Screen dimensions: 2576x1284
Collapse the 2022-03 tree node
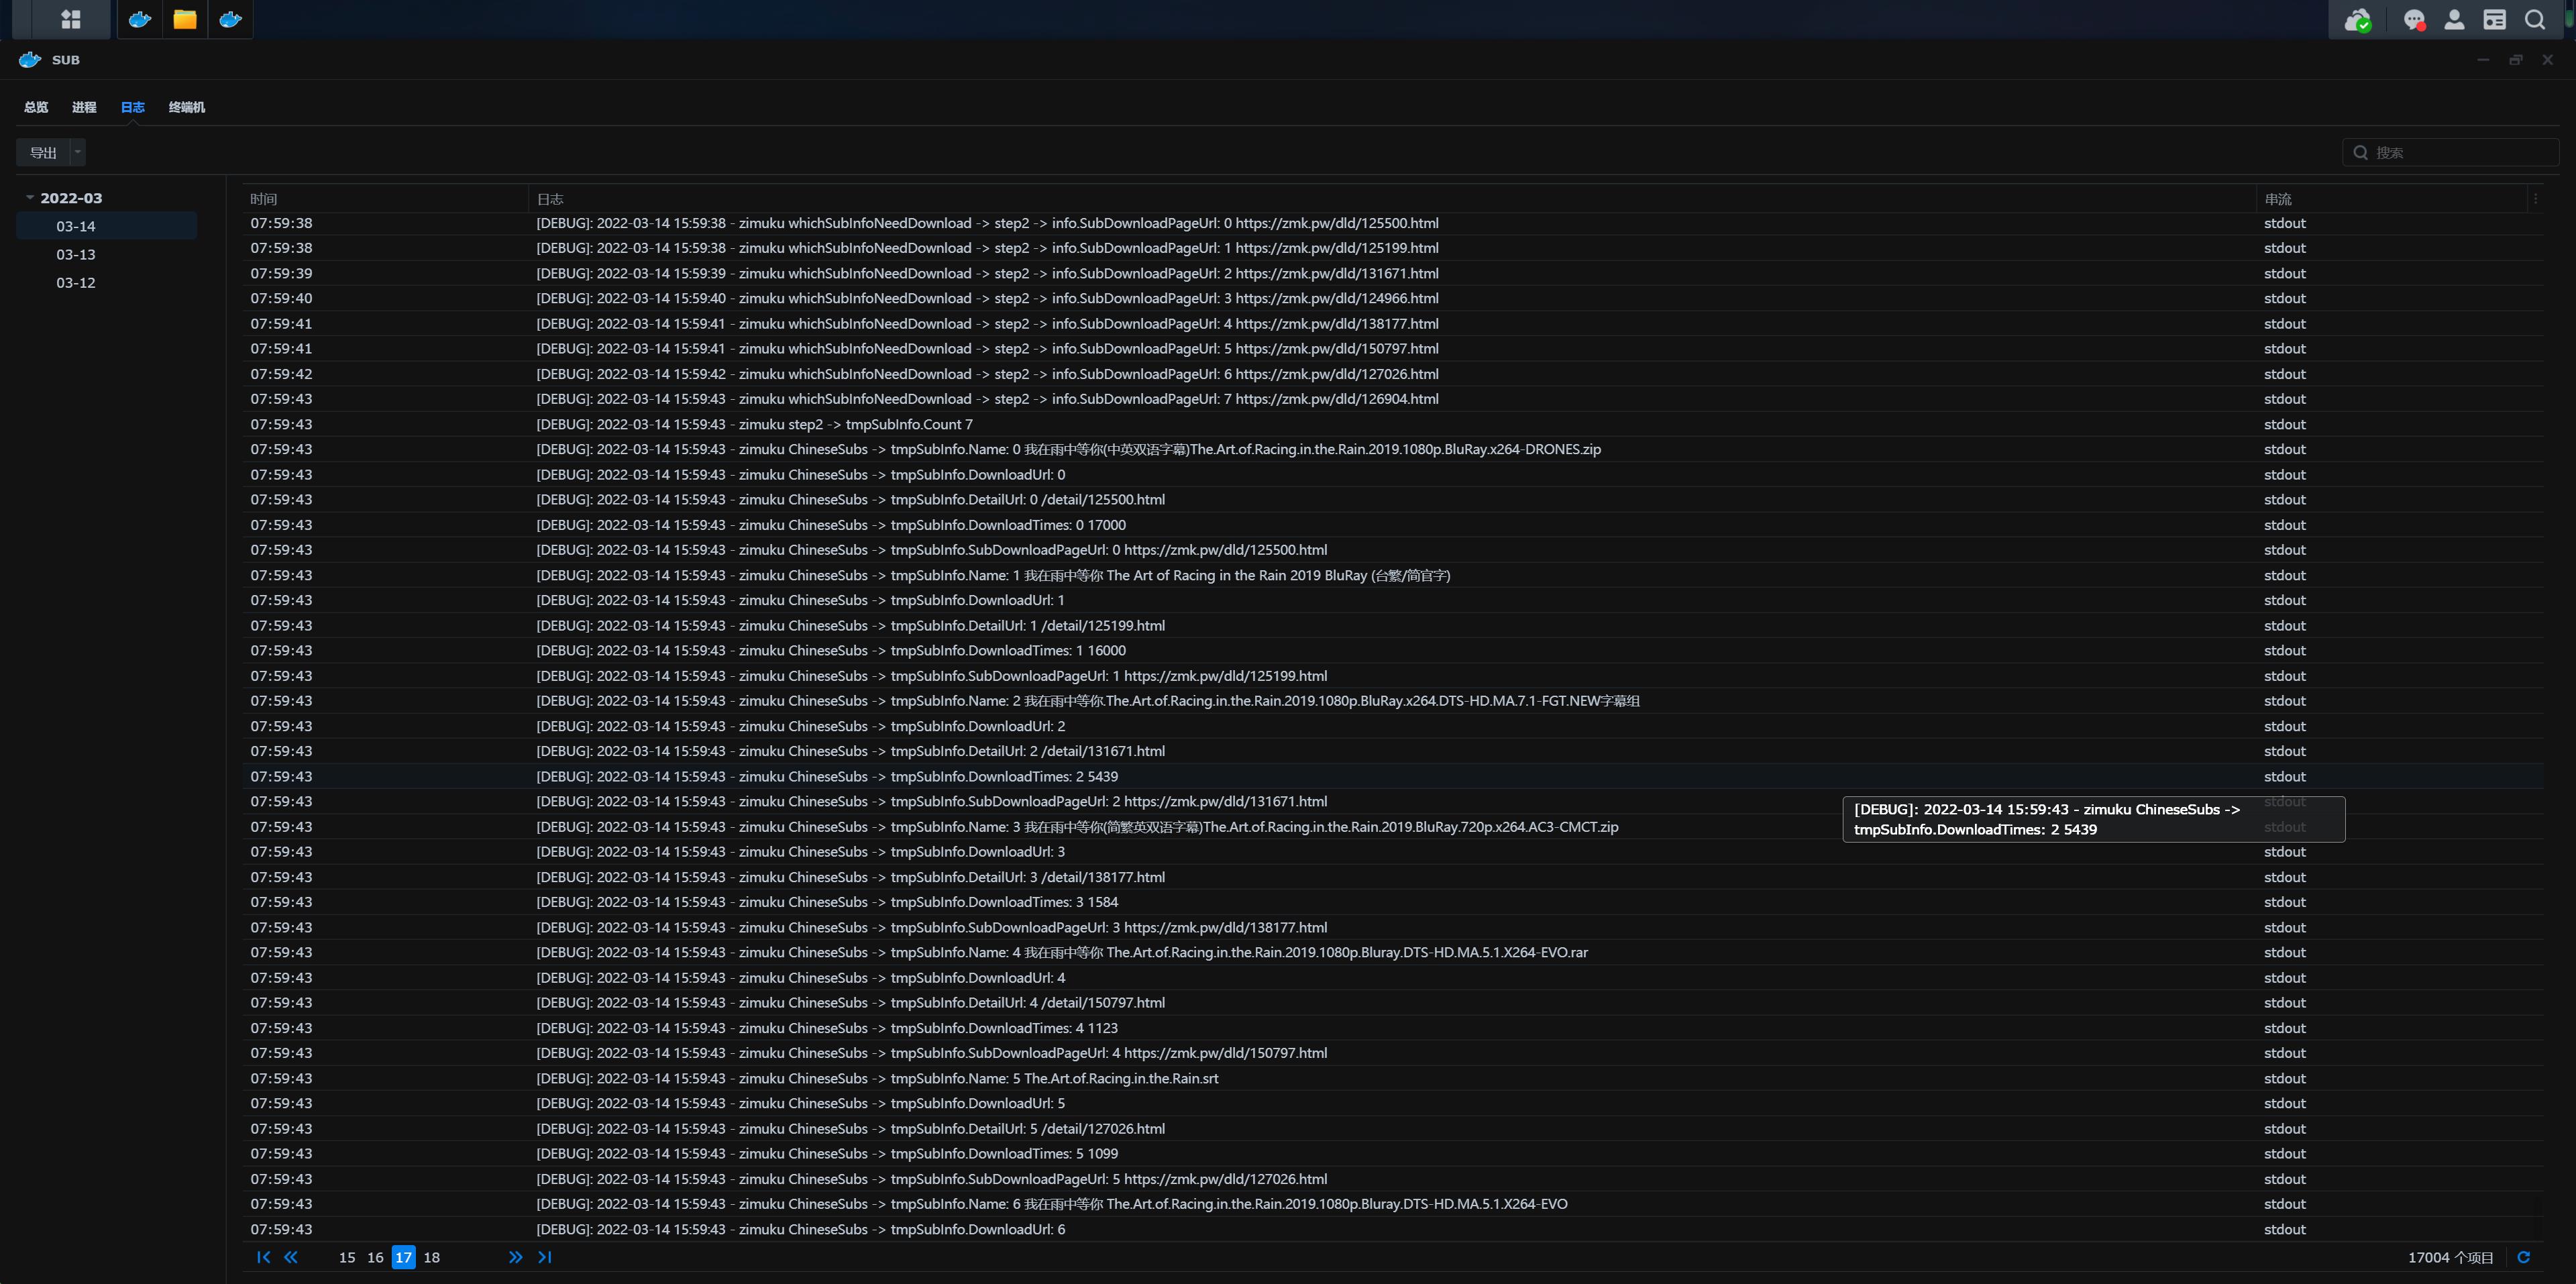pyautogui.click(x=30, y=198)
